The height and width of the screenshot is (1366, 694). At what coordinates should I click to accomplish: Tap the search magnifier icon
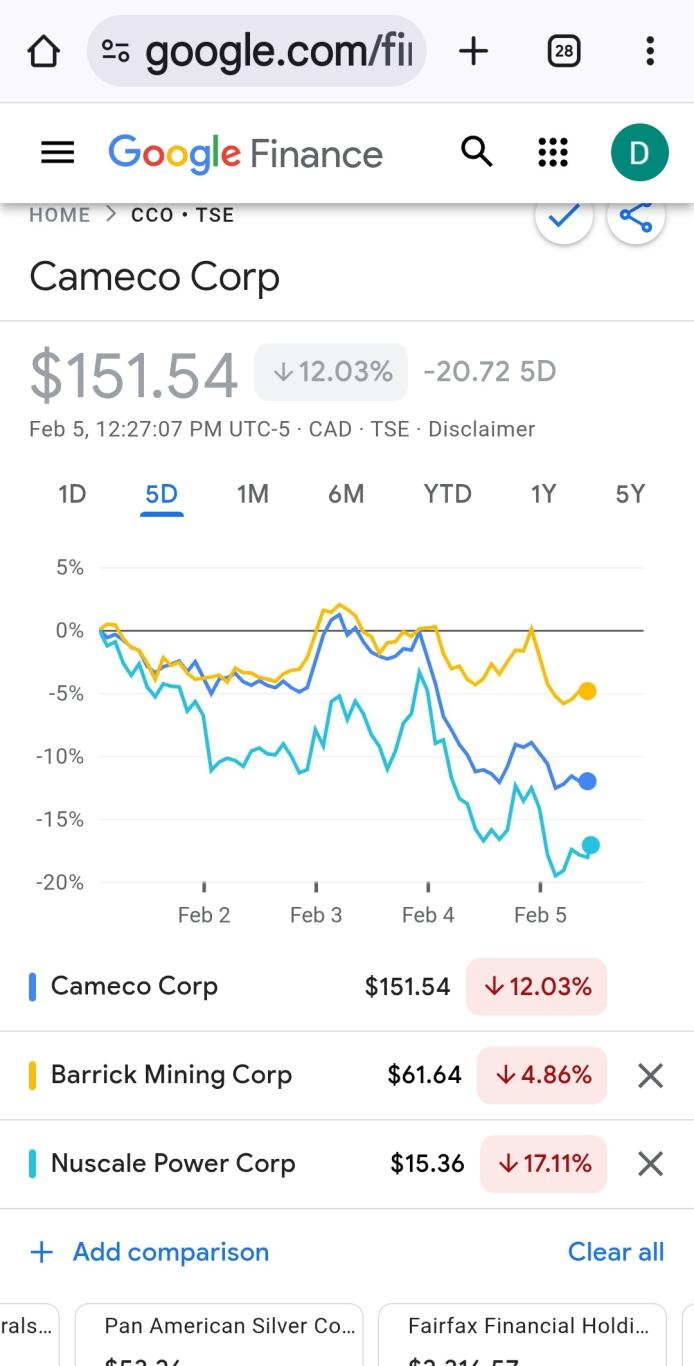pyautogui.click(x=477, y=153)
